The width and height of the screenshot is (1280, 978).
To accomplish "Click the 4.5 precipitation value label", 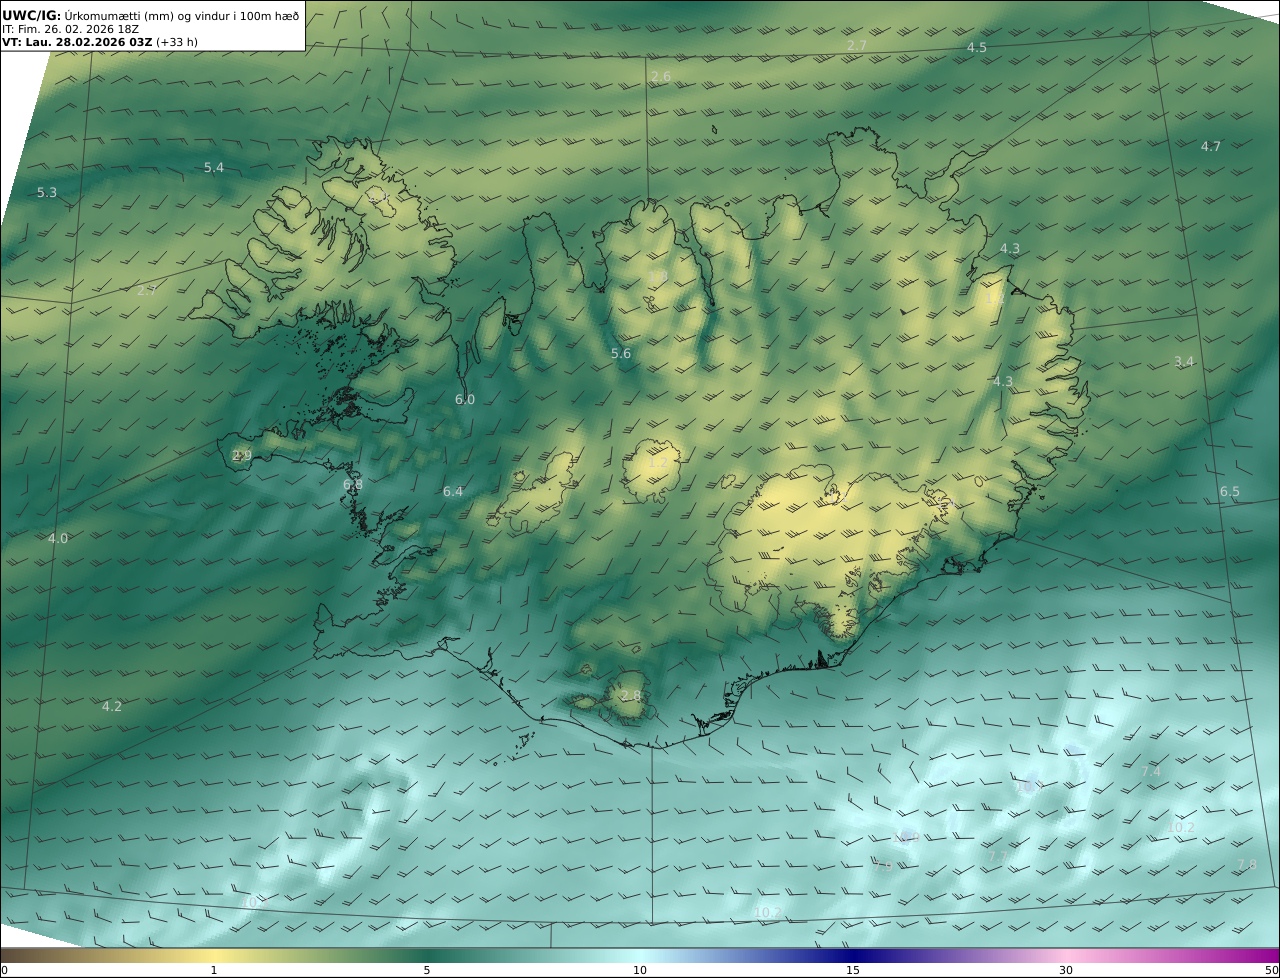I will pyautogui.click(x=976, y=48).
